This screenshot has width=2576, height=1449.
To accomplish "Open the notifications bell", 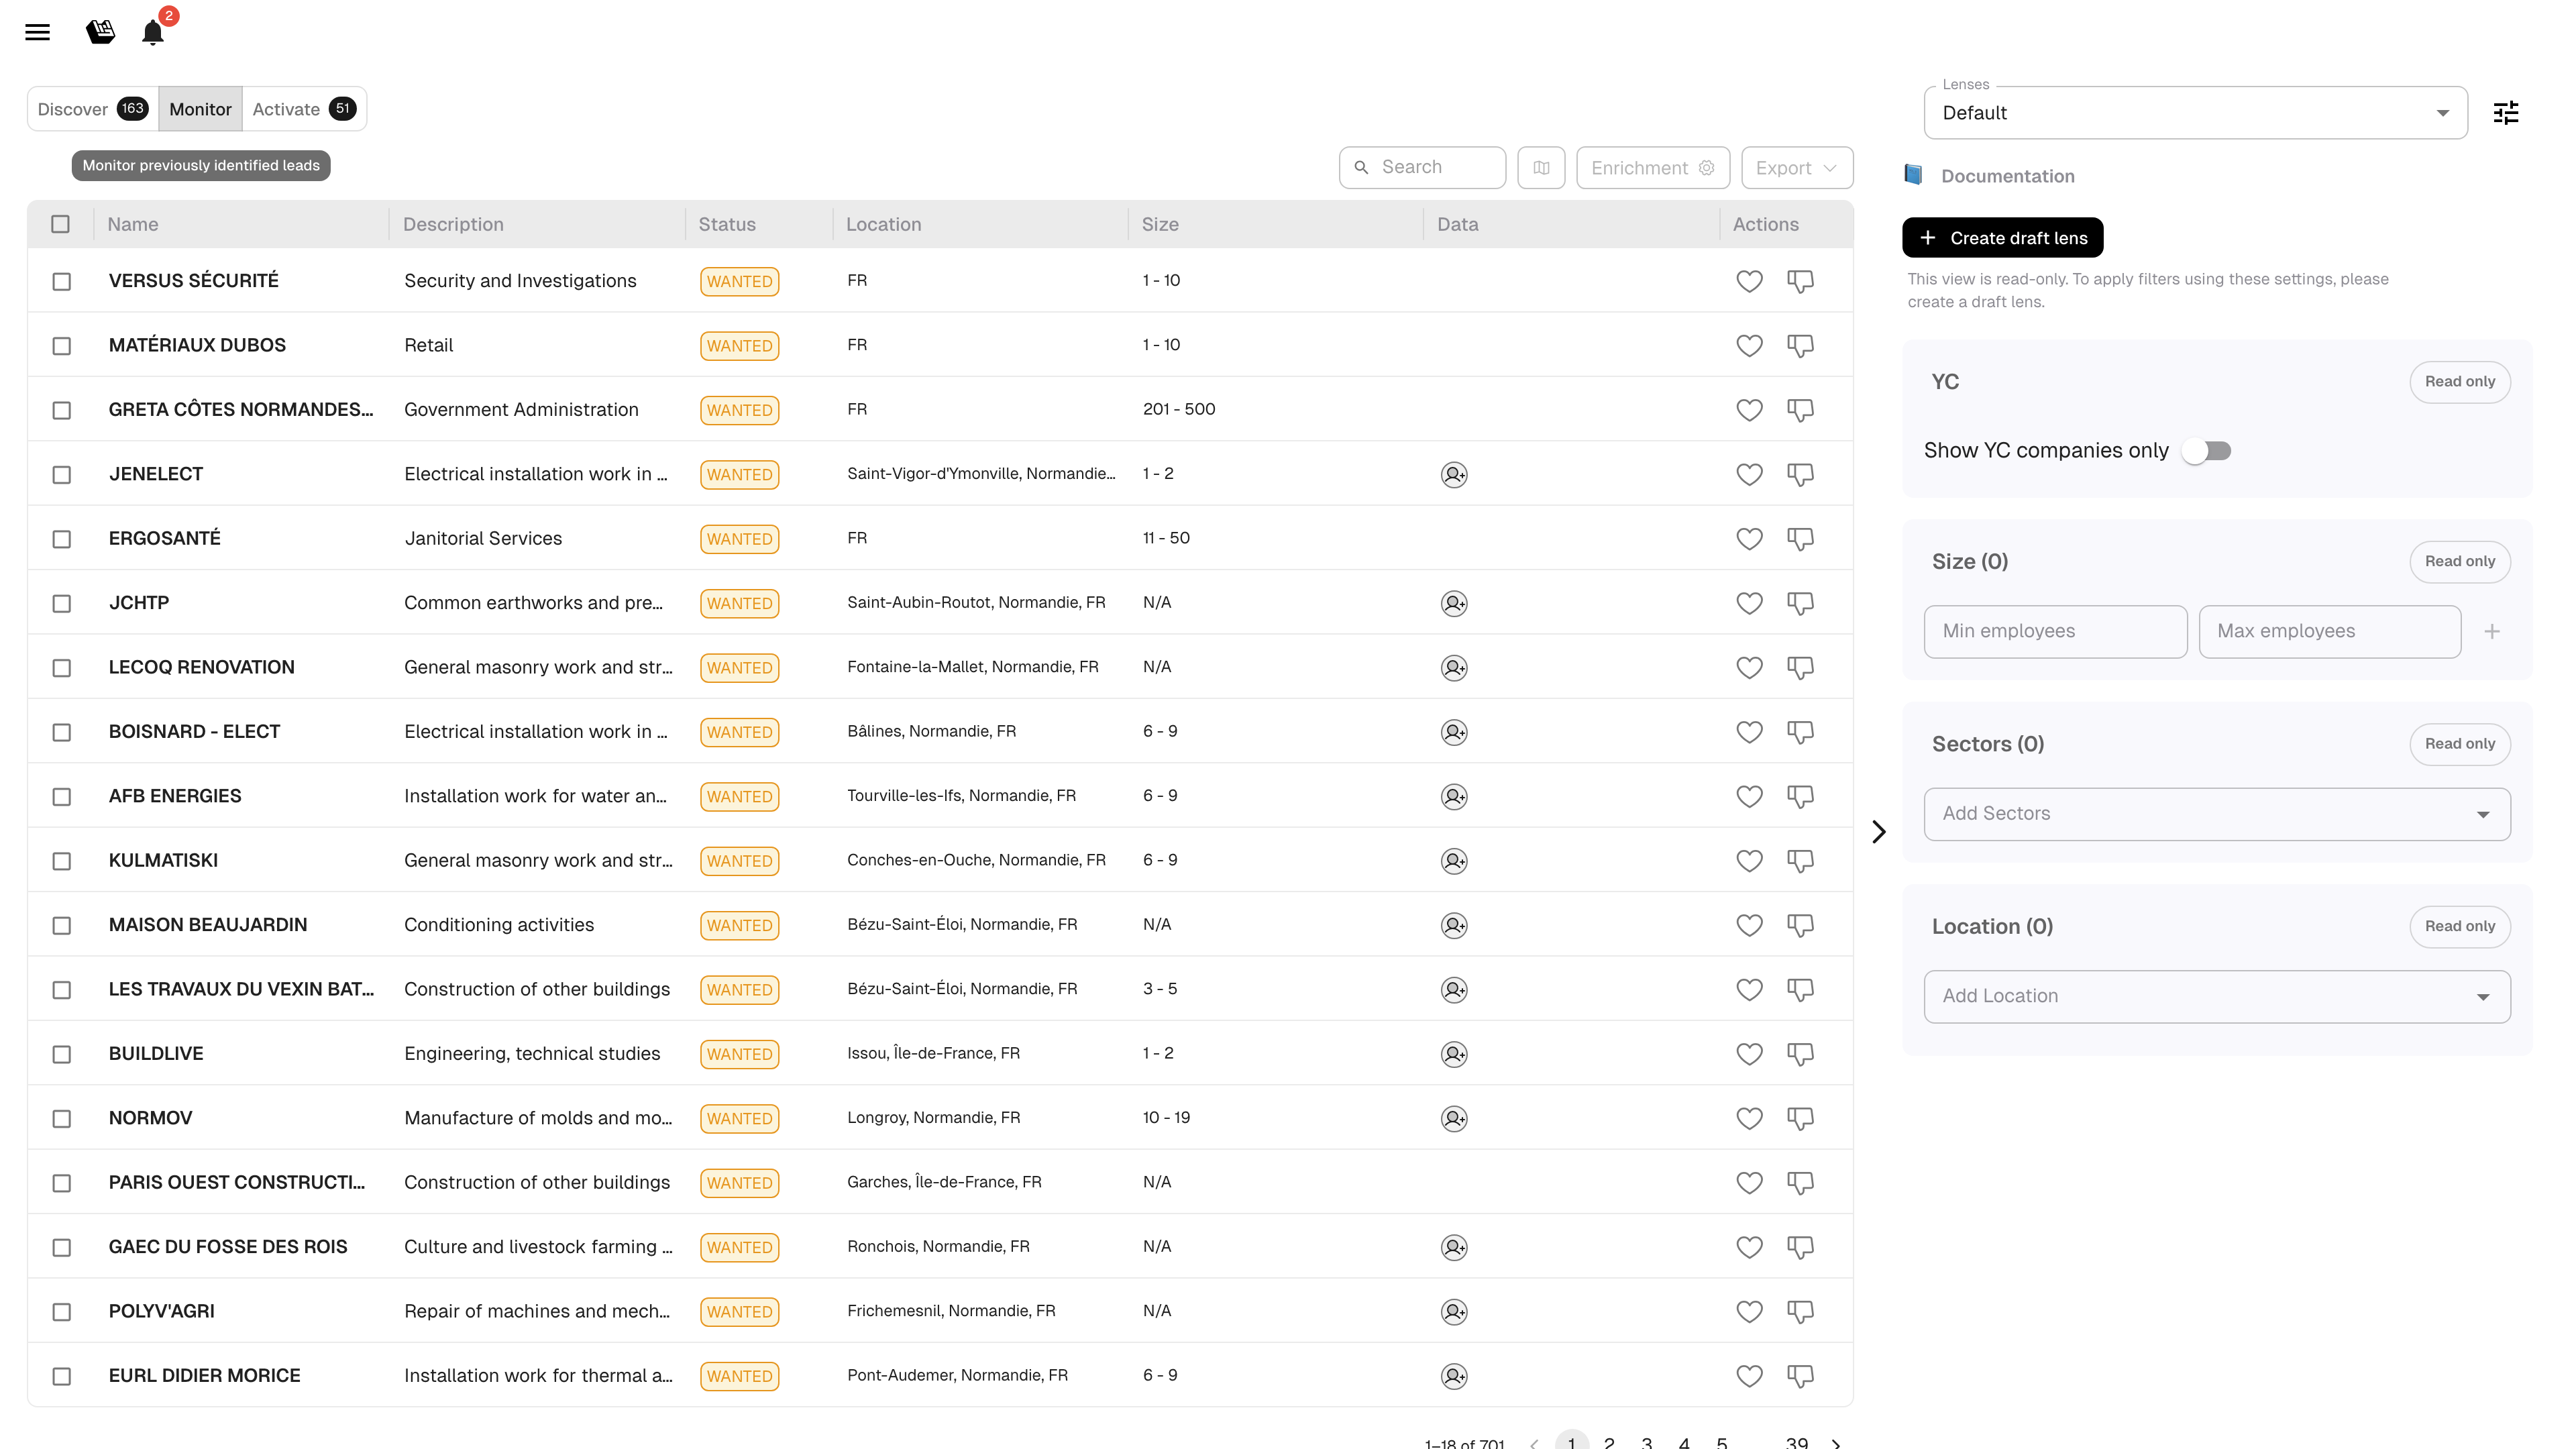I will (152, 33).
